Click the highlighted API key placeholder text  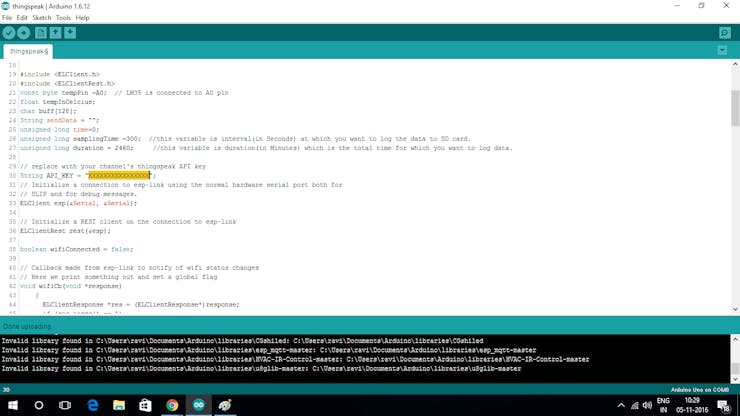[x=119, y=175]
